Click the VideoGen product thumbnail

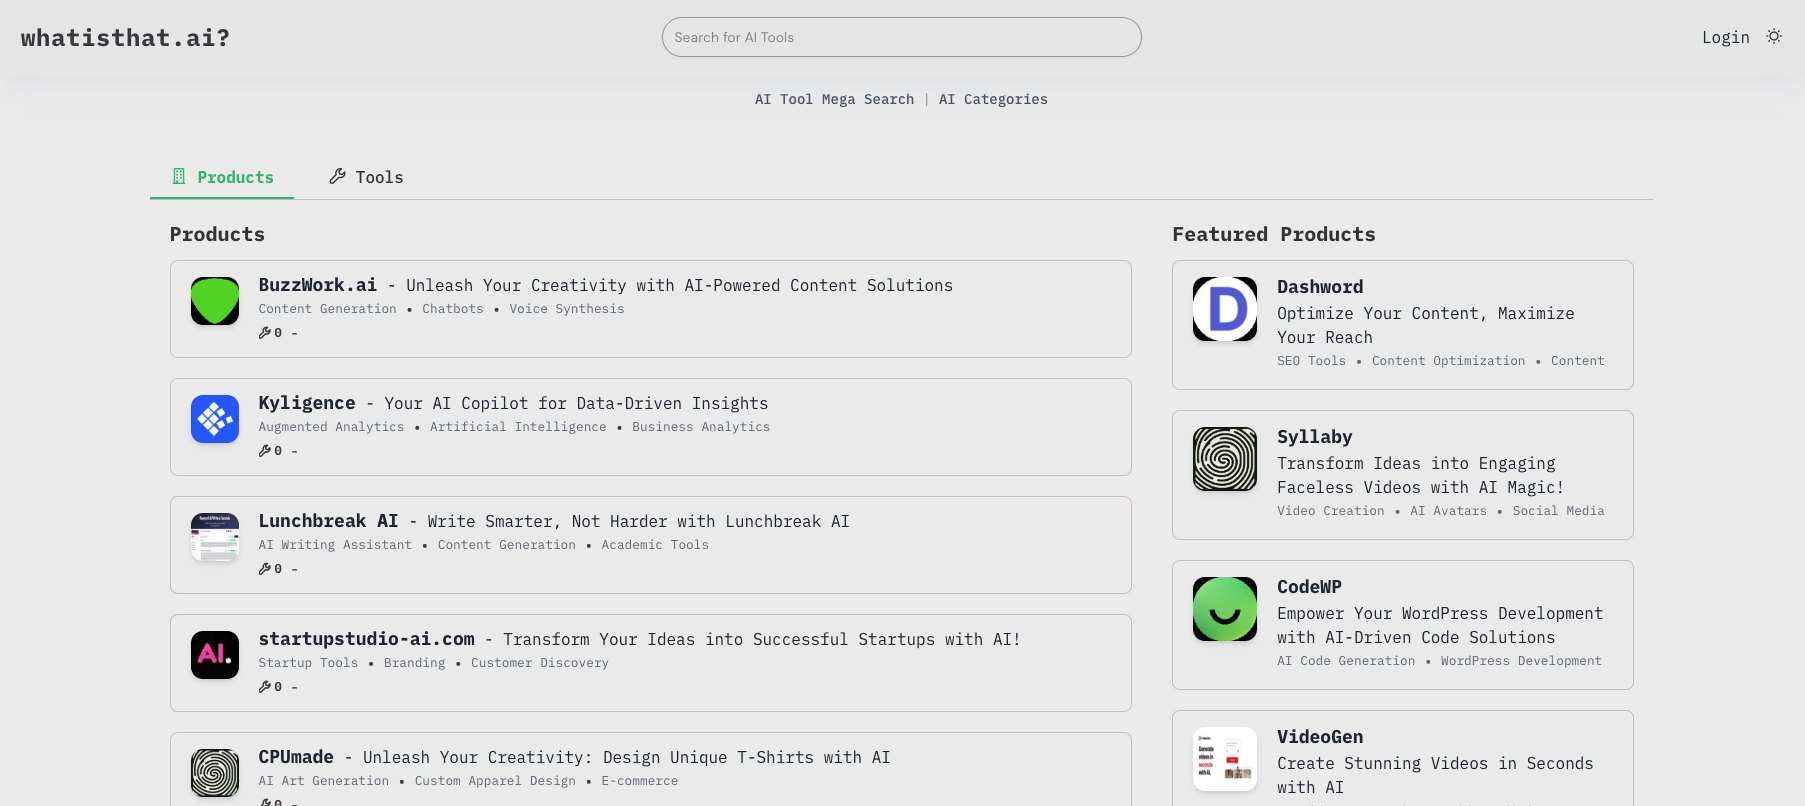tap(1225, 759)
